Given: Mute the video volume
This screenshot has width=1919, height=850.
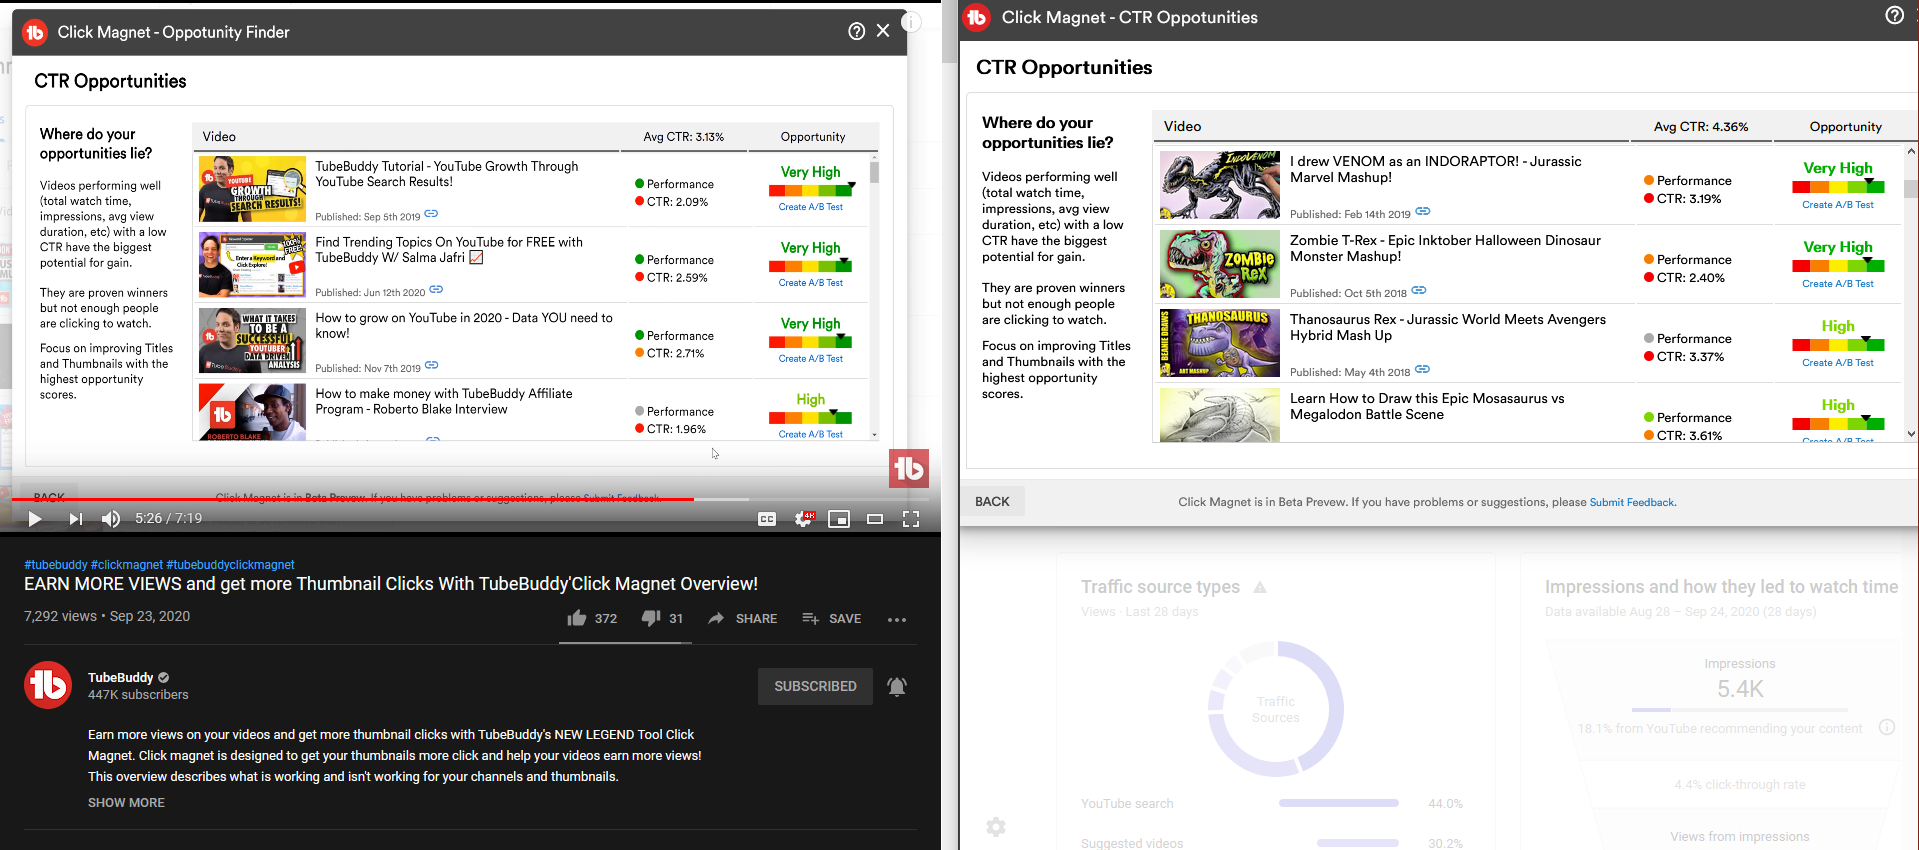Looking at the screenshot, I should (x=111, y=518).
